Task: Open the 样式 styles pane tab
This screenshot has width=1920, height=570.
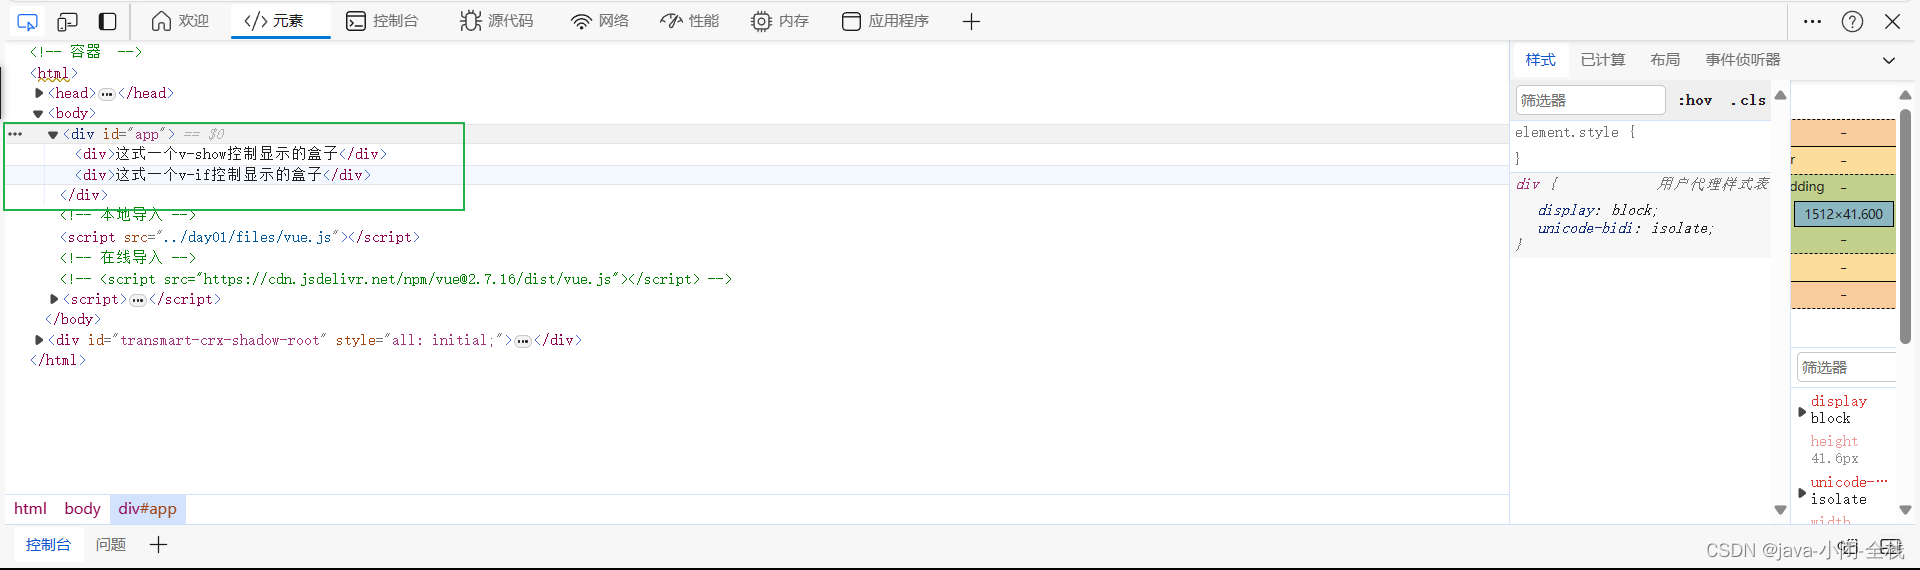Action: pyautogui.click(x=1540, y=60)
